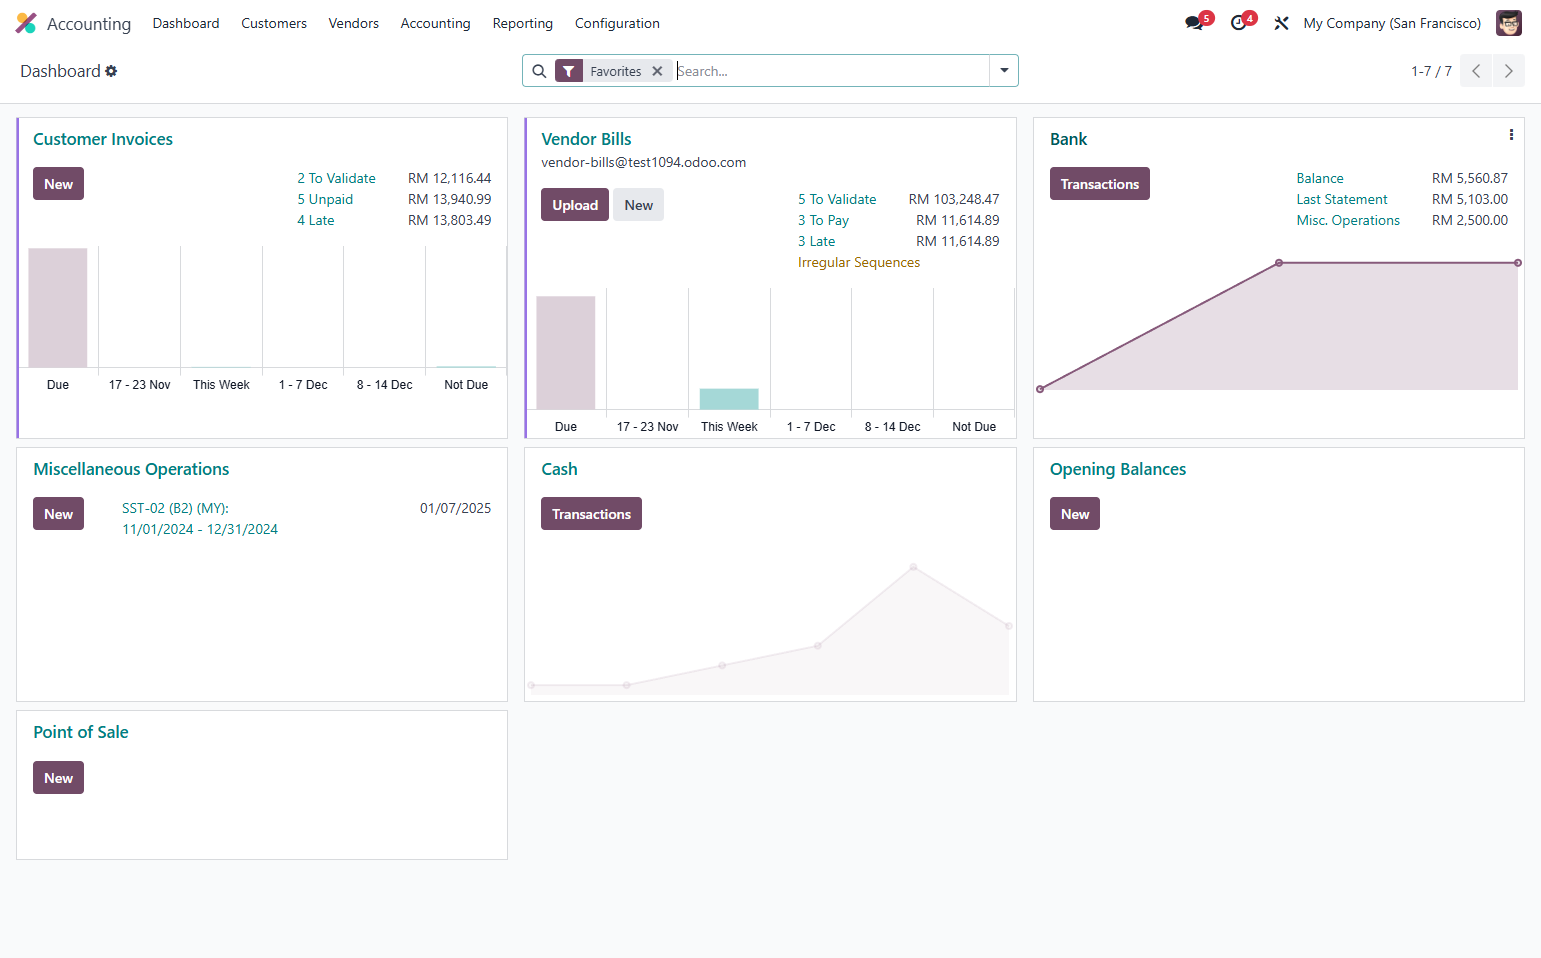
Task: Open the Reporting menu
Action: click(x=522, y=23)
